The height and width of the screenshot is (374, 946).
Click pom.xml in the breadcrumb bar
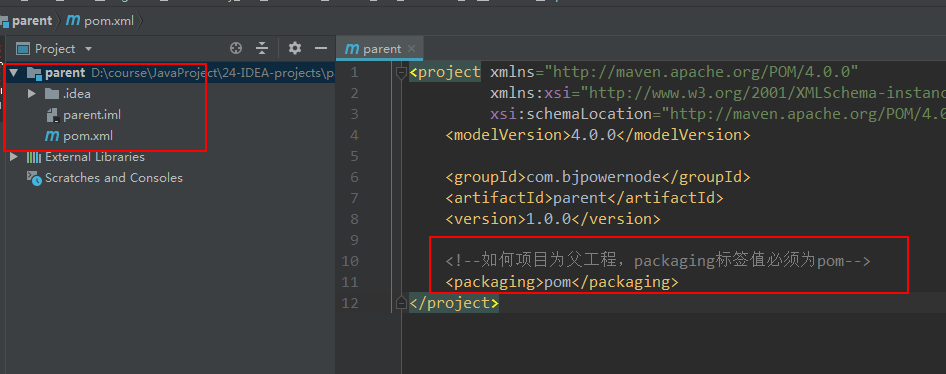click(109, 21)
